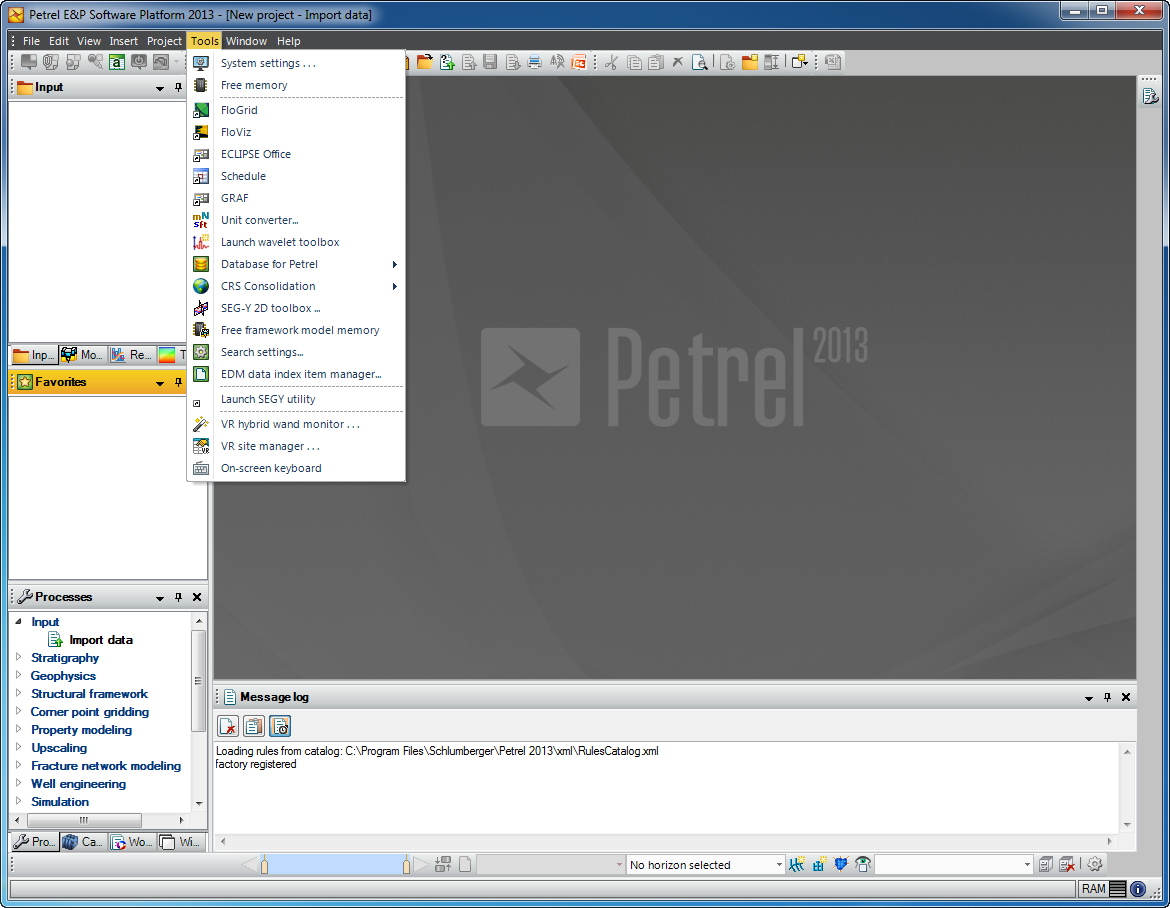Click the VR hybrid wand icon

point(201,425)
